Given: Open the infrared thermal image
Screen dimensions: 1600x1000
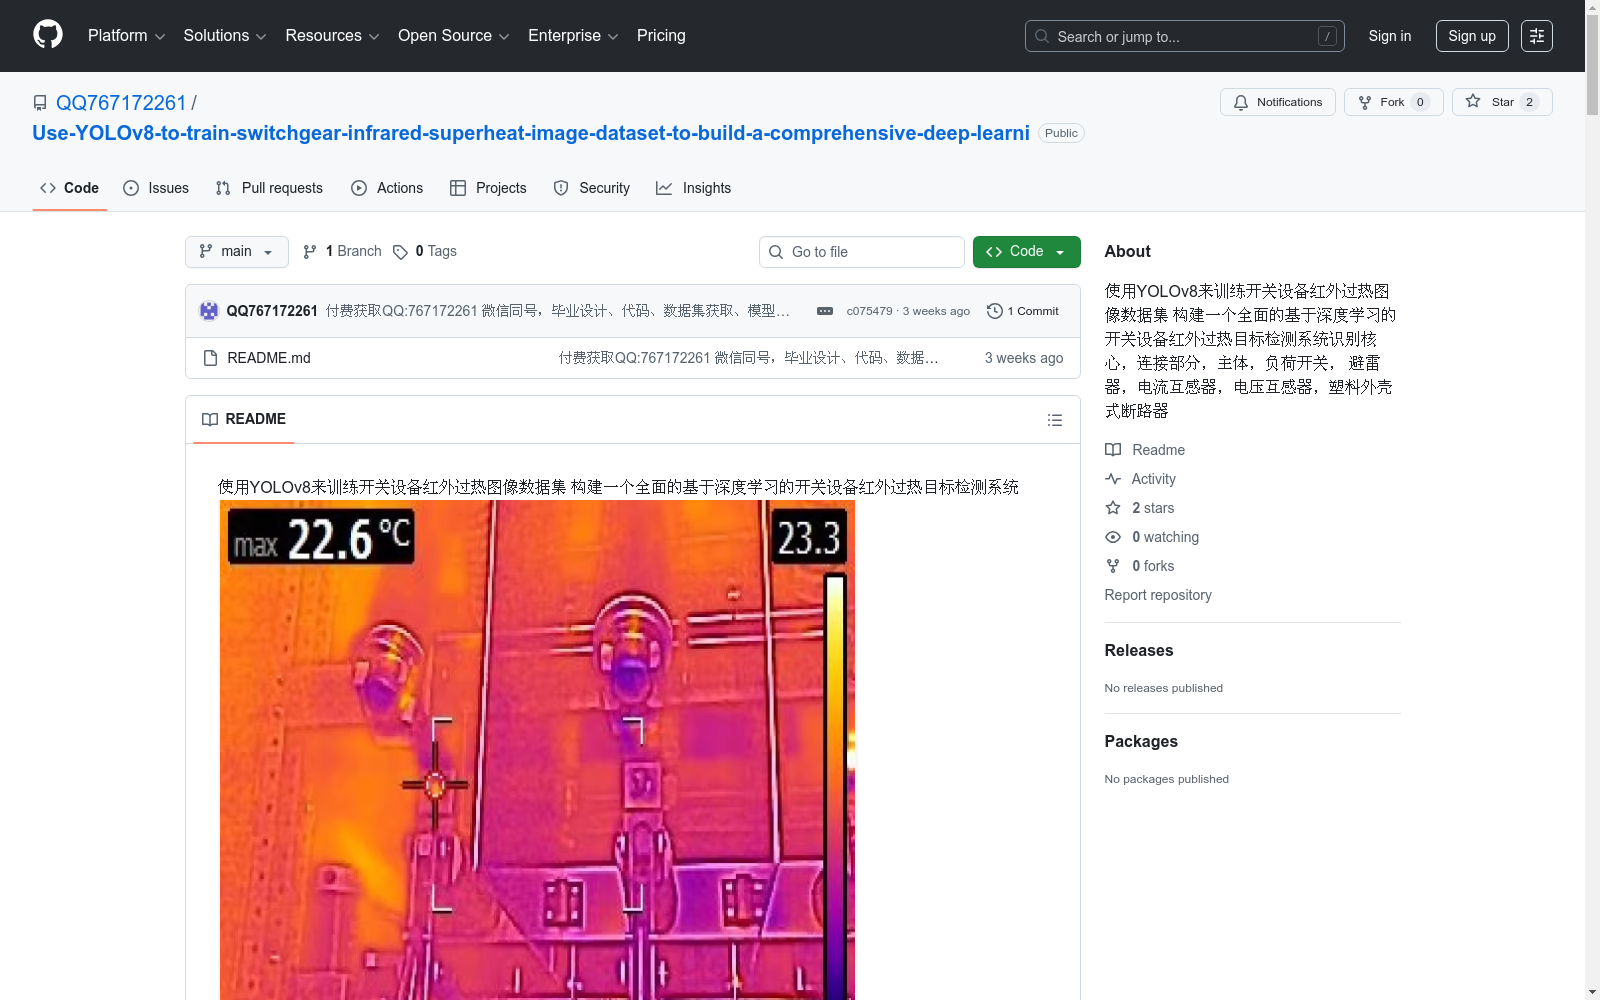Looking at the screenshot, I should (537, 750).
